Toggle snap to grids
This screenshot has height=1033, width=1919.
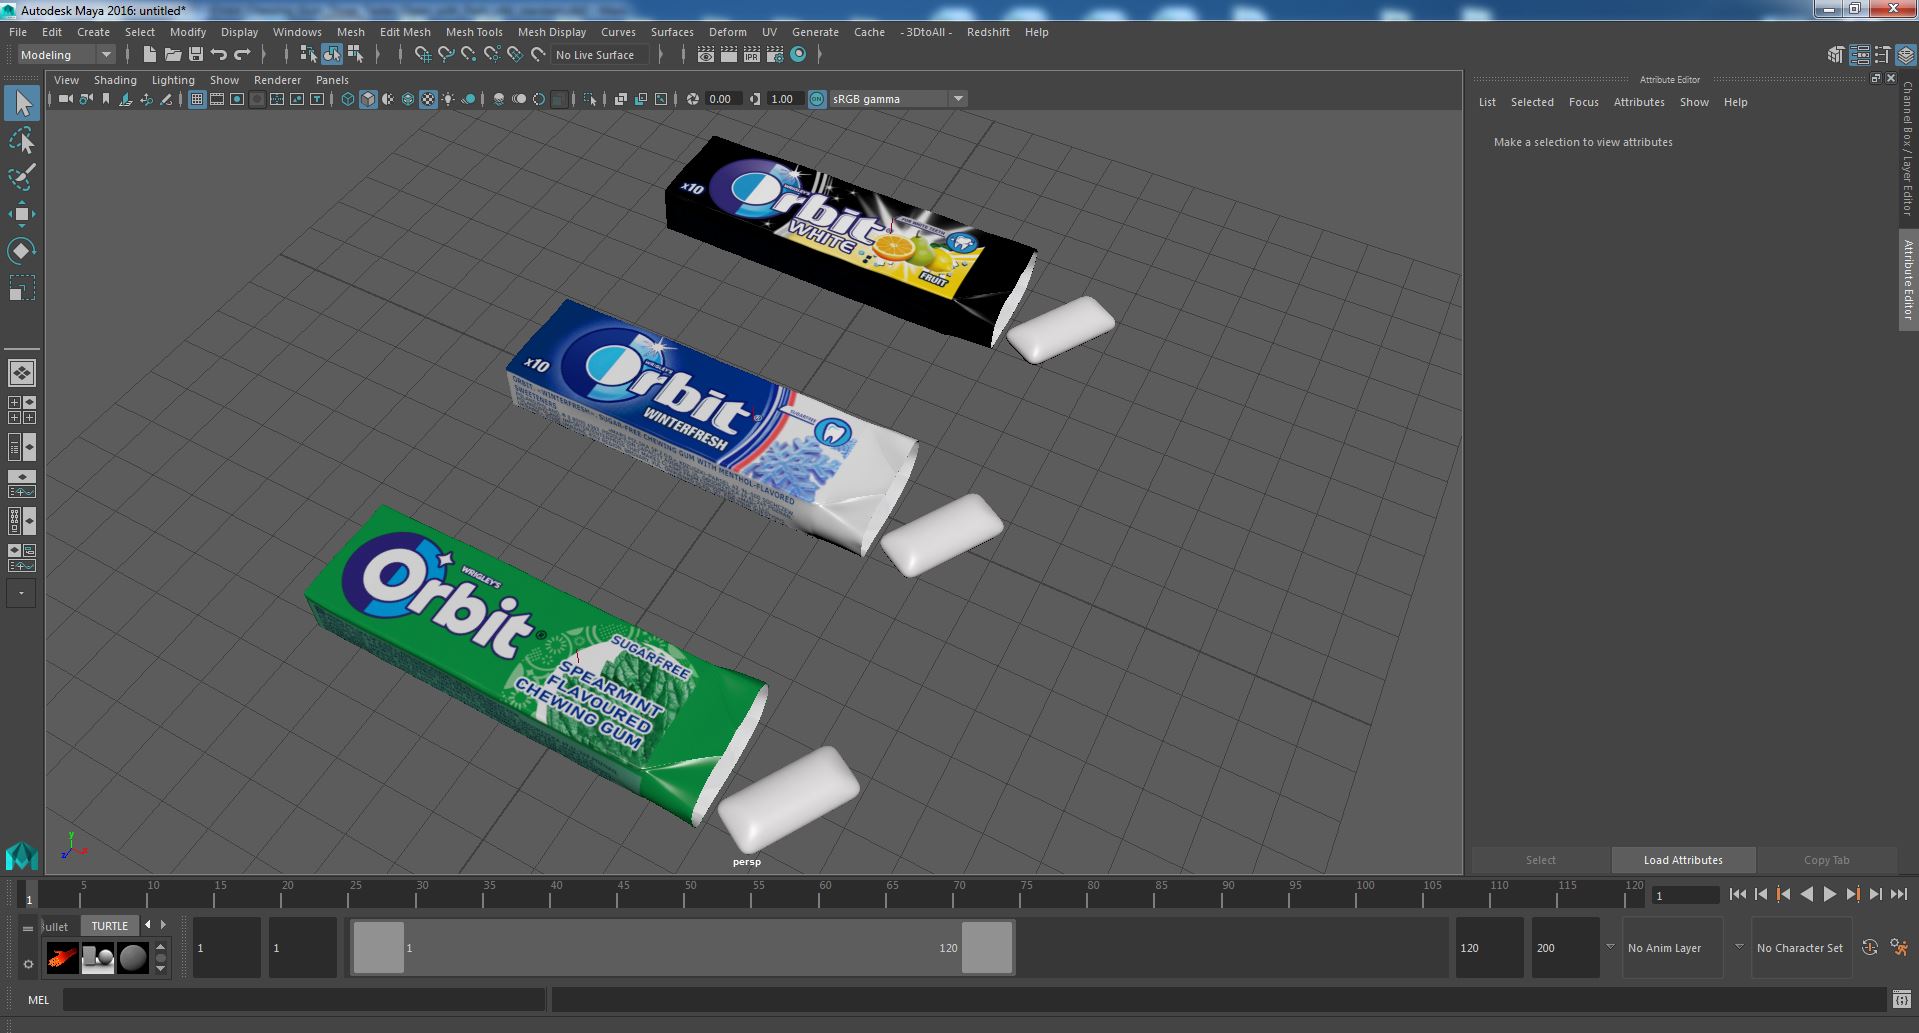point(422,54)
